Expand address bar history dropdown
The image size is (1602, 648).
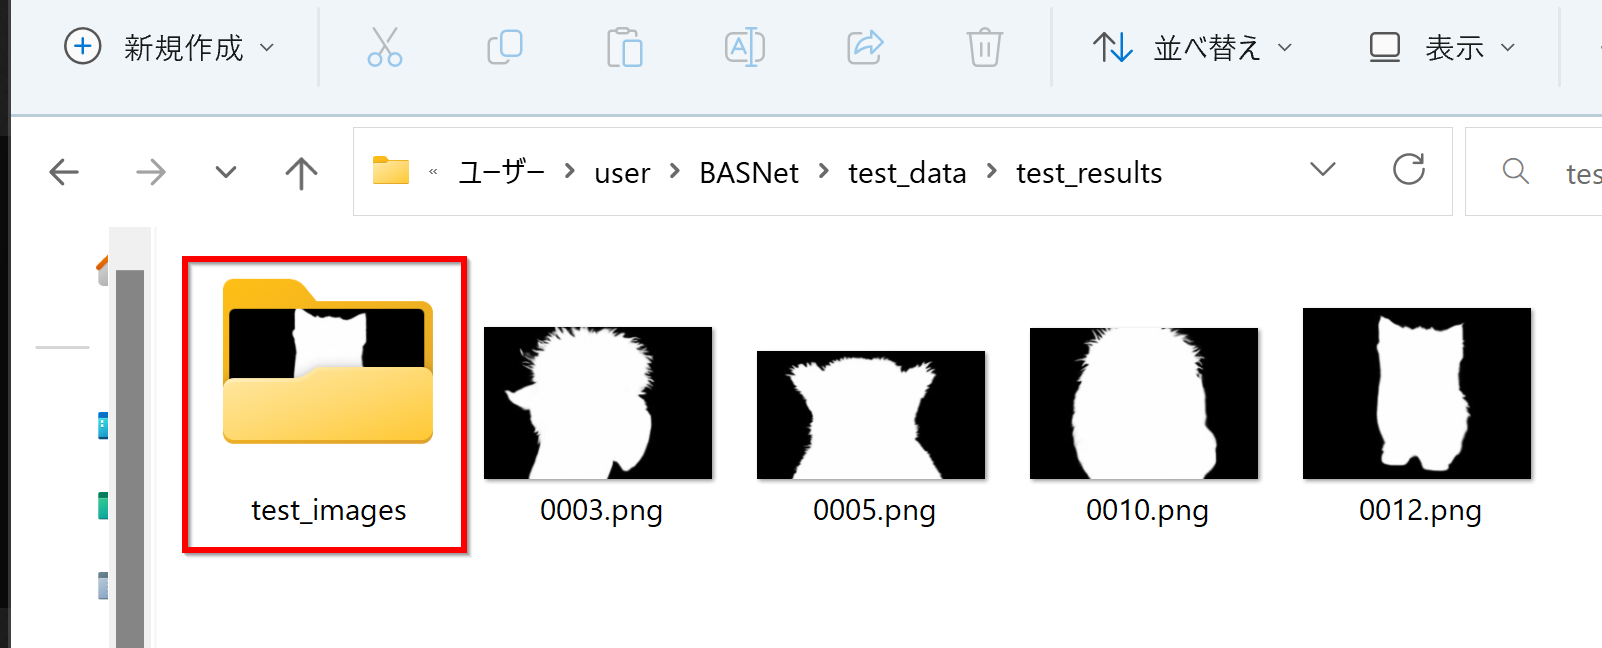coord(1323,170)
